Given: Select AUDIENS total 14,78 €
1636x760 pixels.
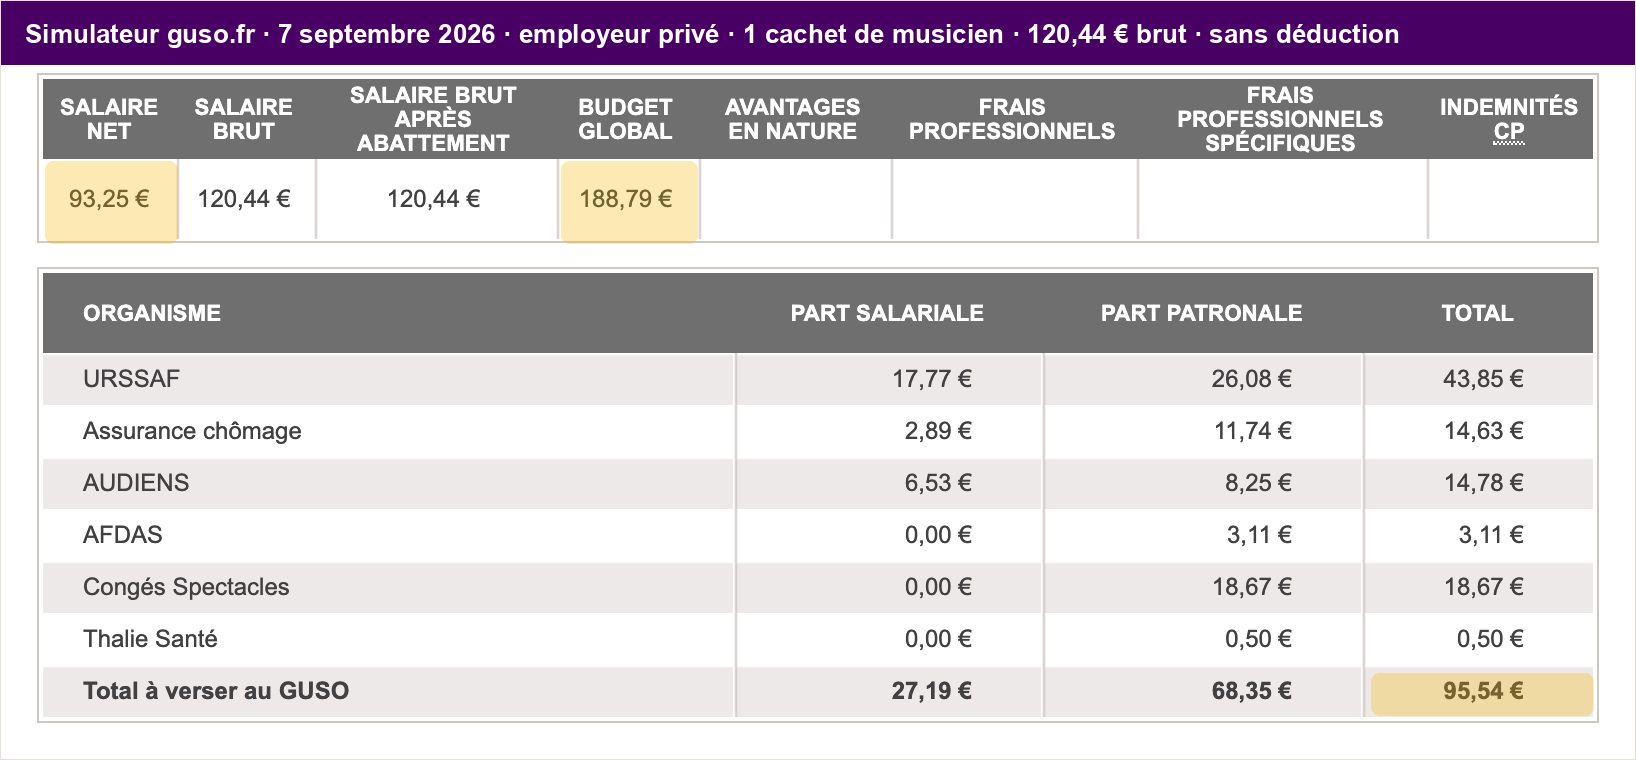Looking at the screenshot, I should (1484, 483).
